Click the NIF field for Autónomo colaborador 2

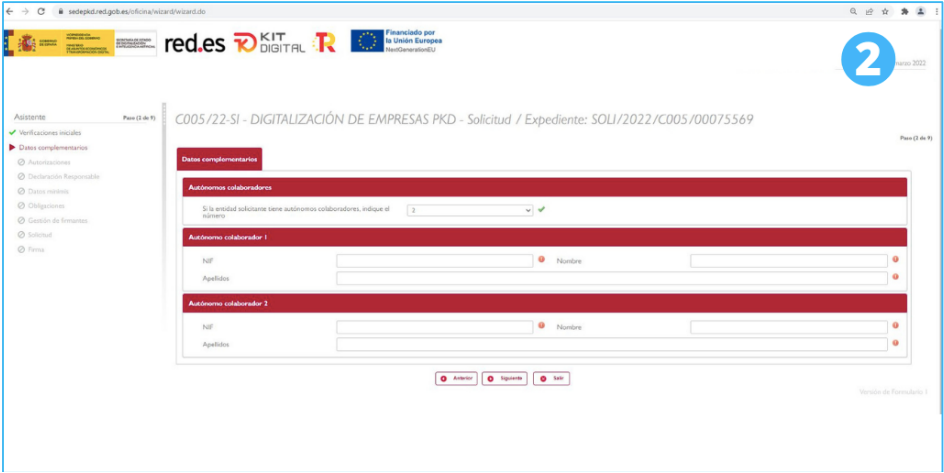tap(435, 327)
